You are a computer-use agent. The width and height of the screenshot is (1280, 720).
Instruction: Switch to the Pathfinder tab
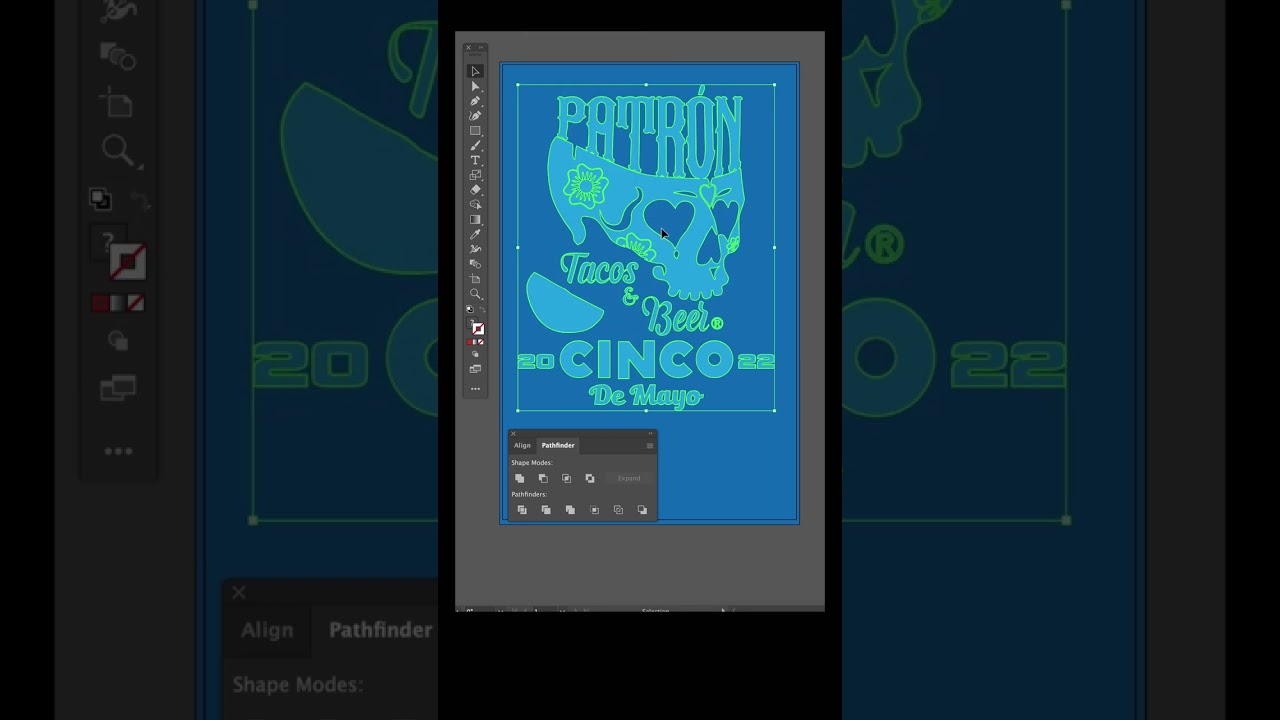point(558,445)
